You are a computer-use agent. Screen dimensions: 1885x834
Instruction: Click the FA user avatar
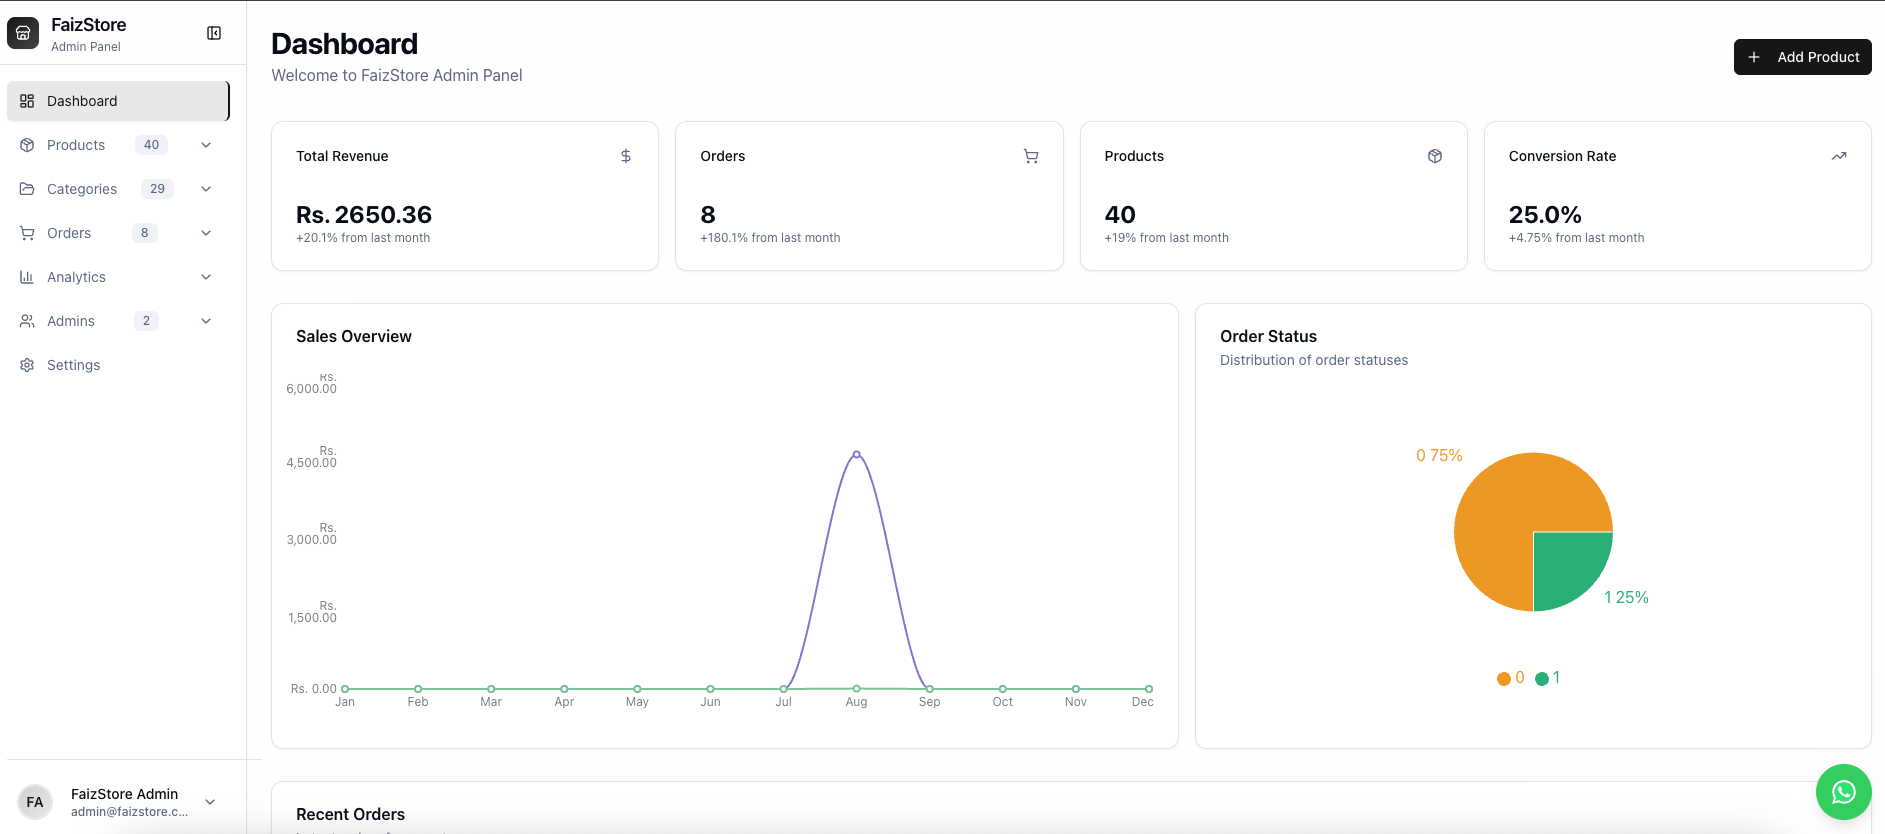(x=35, y=802)
